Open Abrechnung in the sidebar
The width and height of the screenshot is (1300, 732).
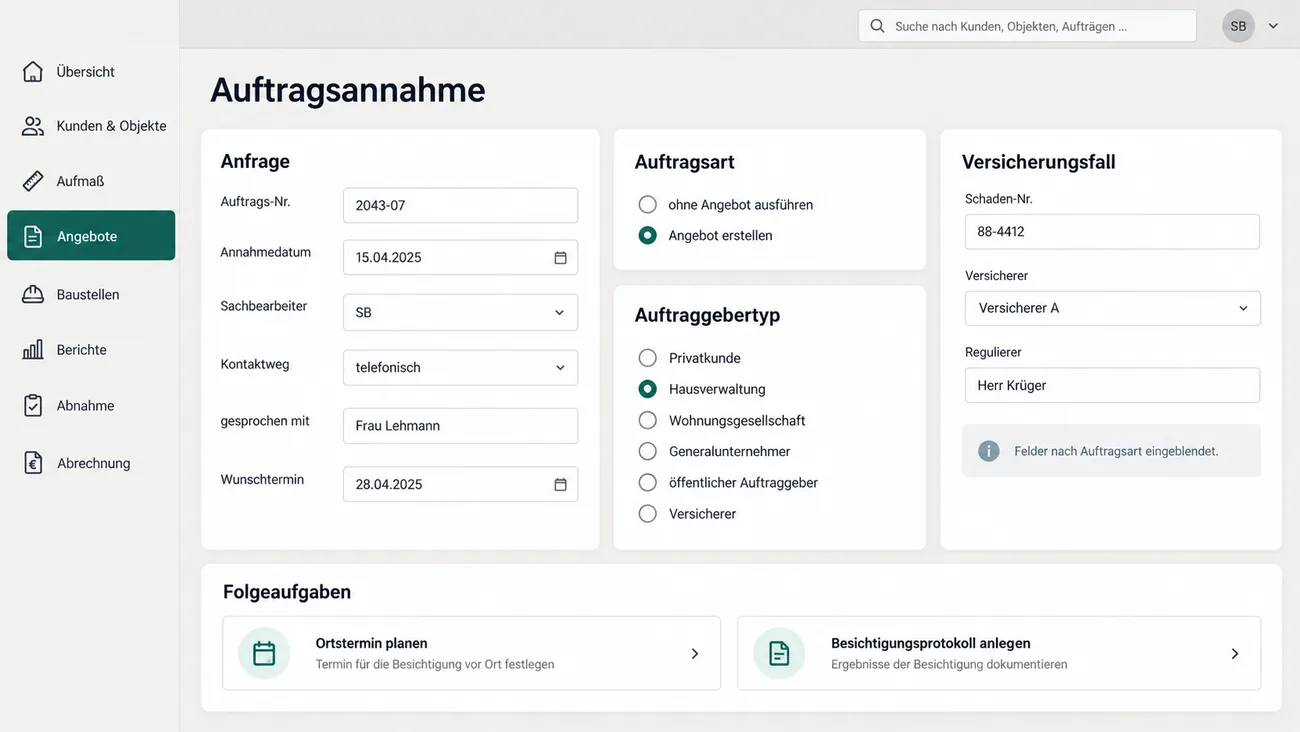pyautogui.click(x=91, y=463)
